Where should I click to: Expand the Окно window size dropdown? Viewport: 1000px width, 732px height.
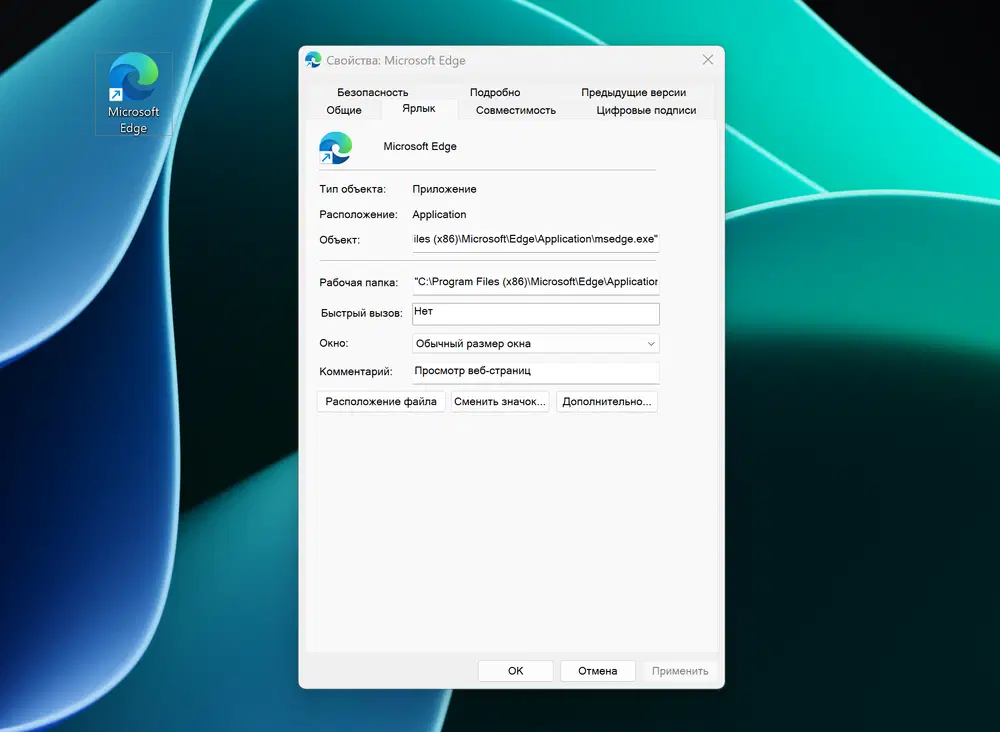point(536,344)
